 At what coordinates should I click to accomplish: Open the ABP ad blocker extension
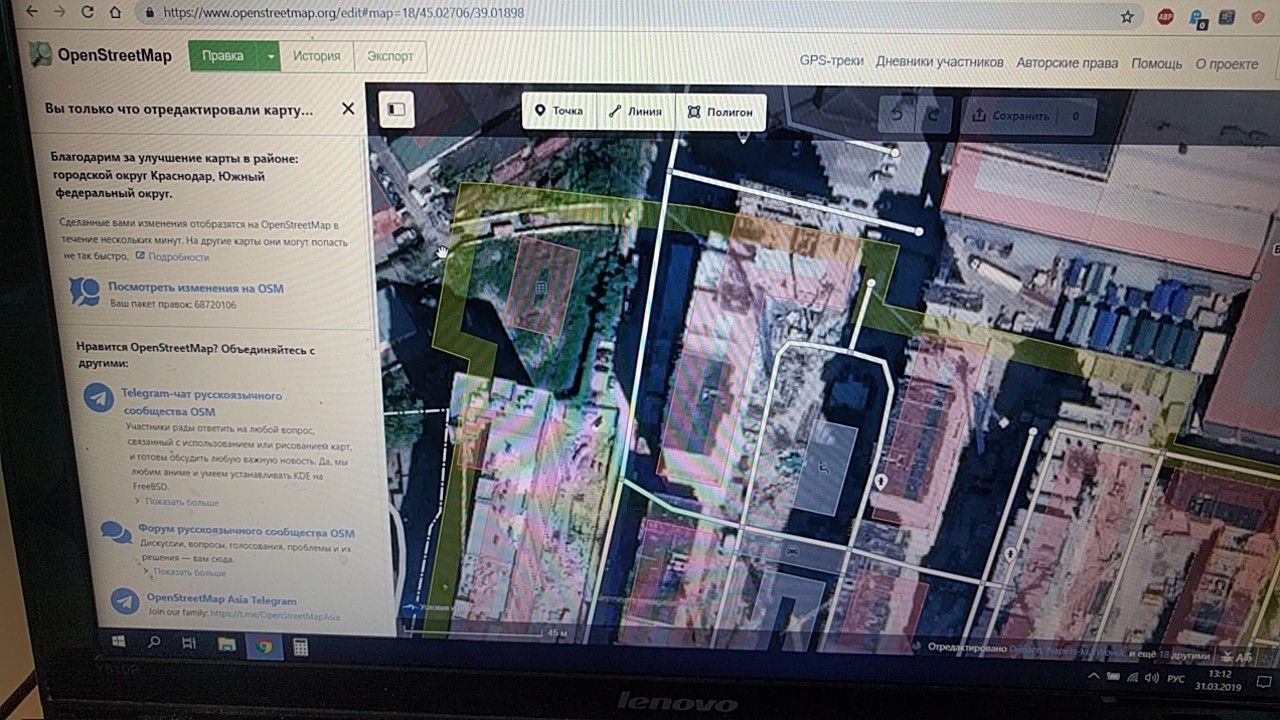coord(1165,16)
